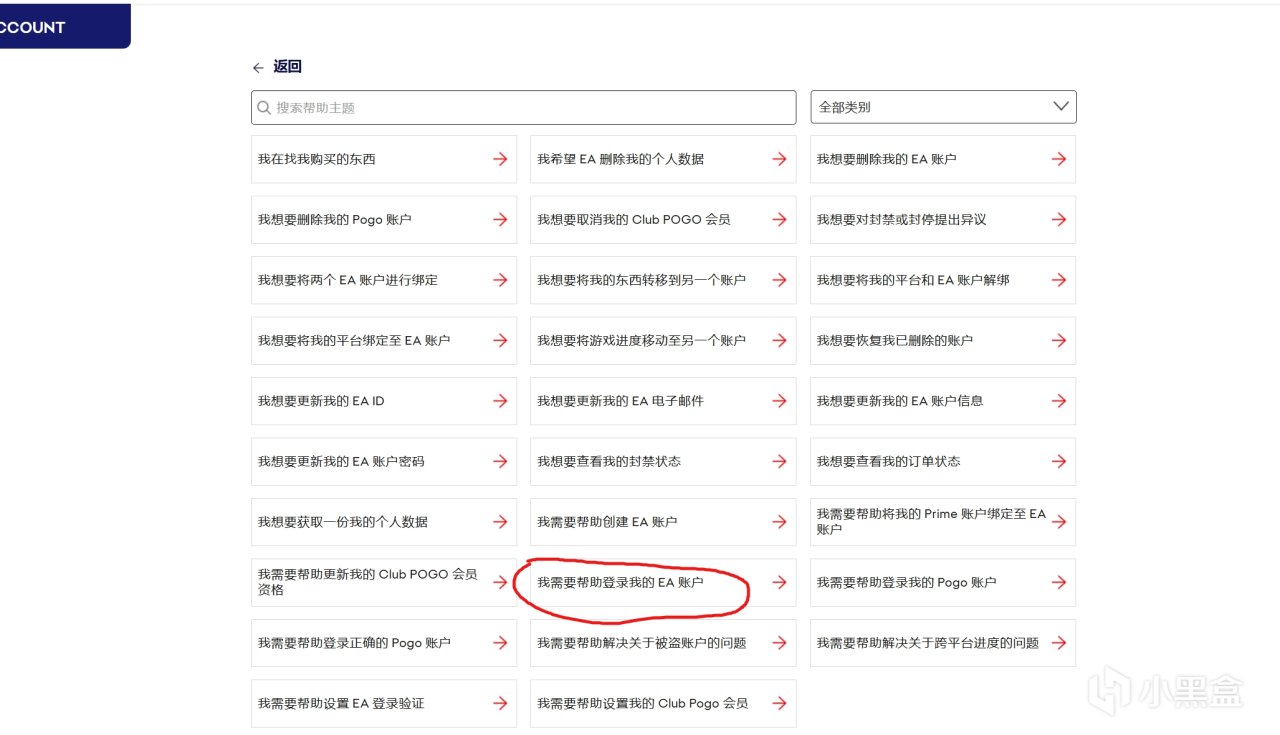The height and width of the screenshot is (735, 1280).
Task: Select 我想要更新我的 EA 账户信息
Action: (x=943, y=401)
